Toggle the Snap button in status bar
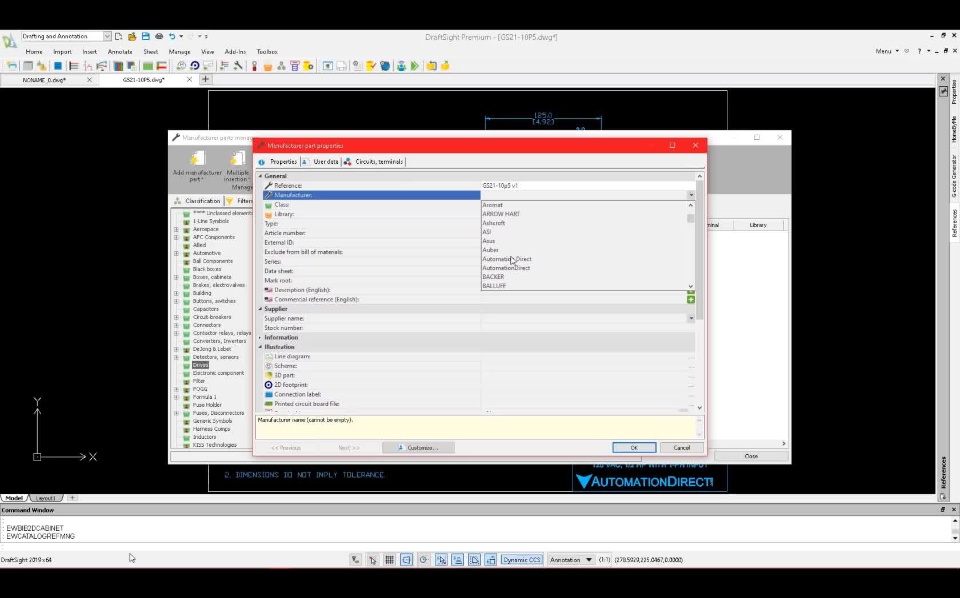Screen dimensions: 960x598 pos(372,559)
